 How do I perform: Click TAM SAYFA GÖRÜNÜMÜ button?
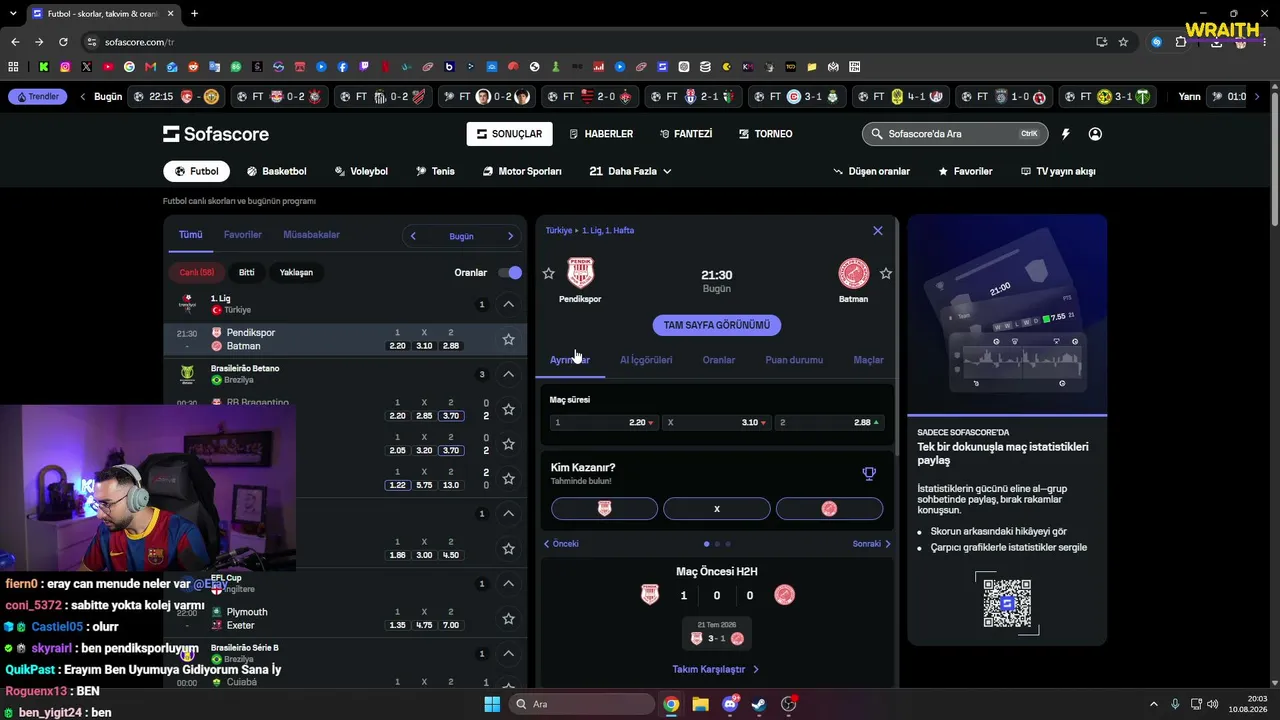(717, 325)
